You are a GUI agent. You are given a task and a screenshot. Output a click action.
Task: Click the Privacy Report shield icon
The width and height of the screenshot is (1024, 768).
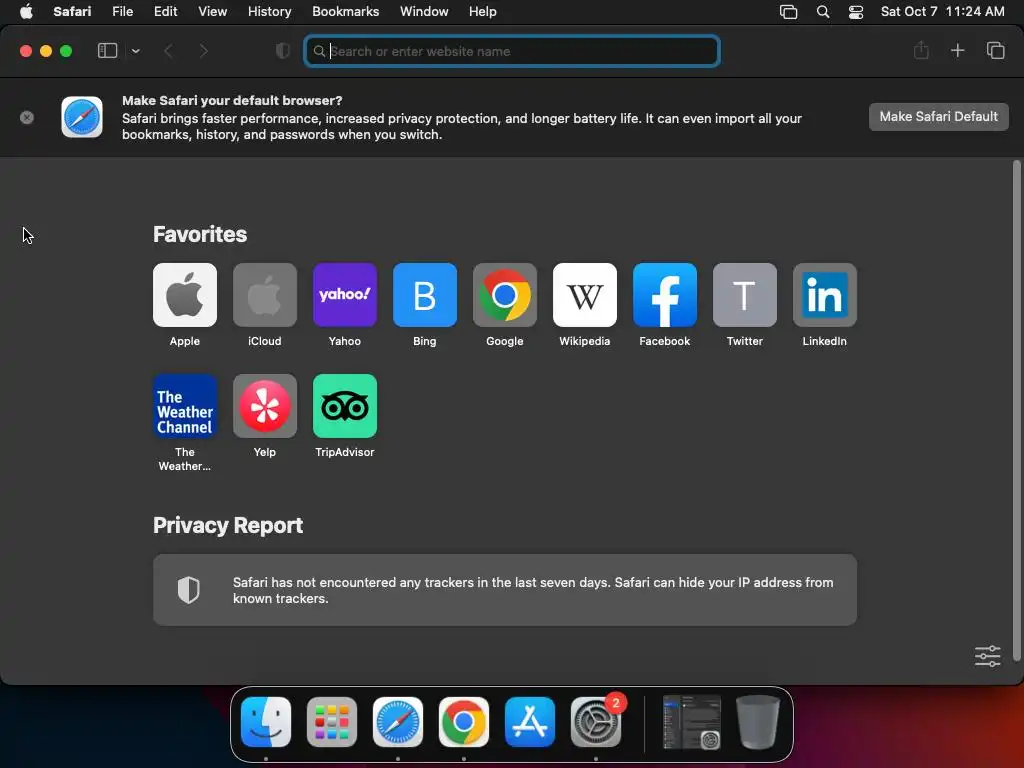[x=189, y=590]
